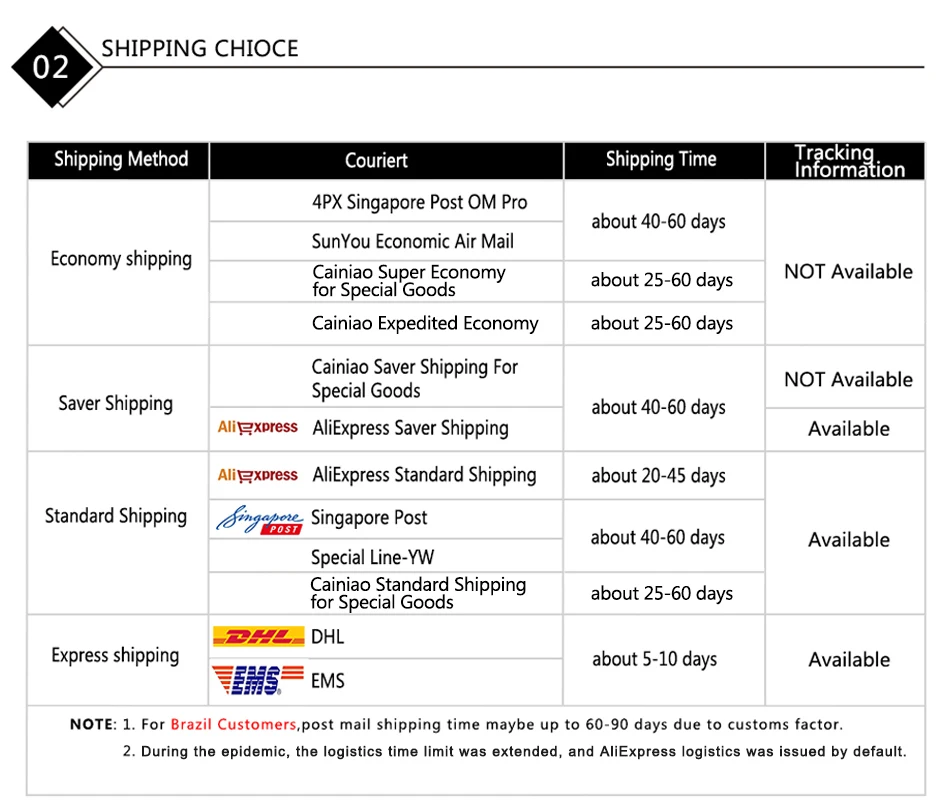The image size is (950, 800).
Task: Click the black diamond 02 badge
Action: pyautogui.click(x=52, y=67)
